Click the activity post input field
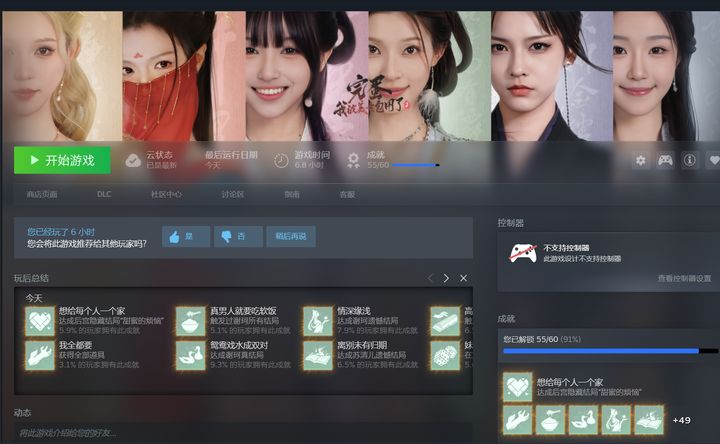Viewport: 720px width, 444px height. point(243,433)
